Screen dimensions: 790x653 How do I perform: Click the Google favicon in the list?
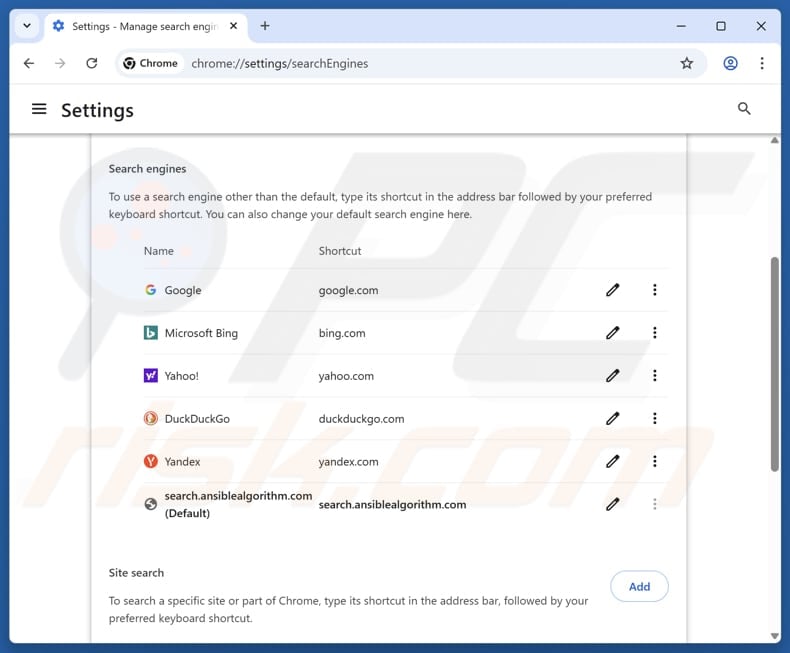coord(150,290)
